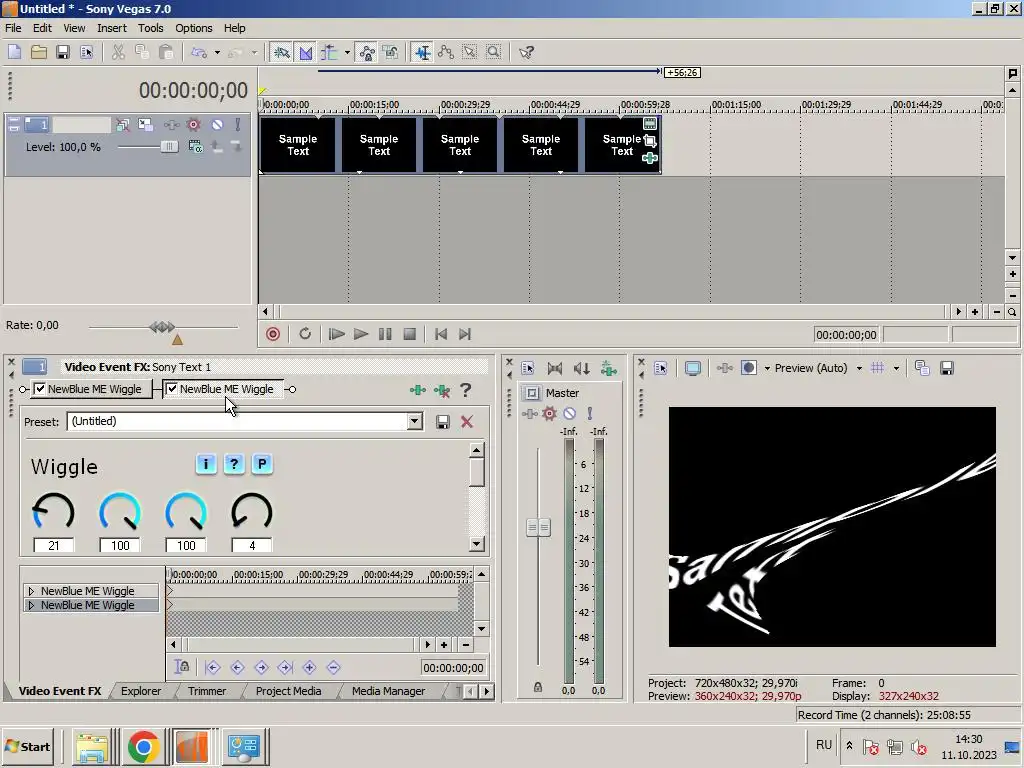Delete preset with red X
The image size is (1024, 768).
tap(467, 422)
